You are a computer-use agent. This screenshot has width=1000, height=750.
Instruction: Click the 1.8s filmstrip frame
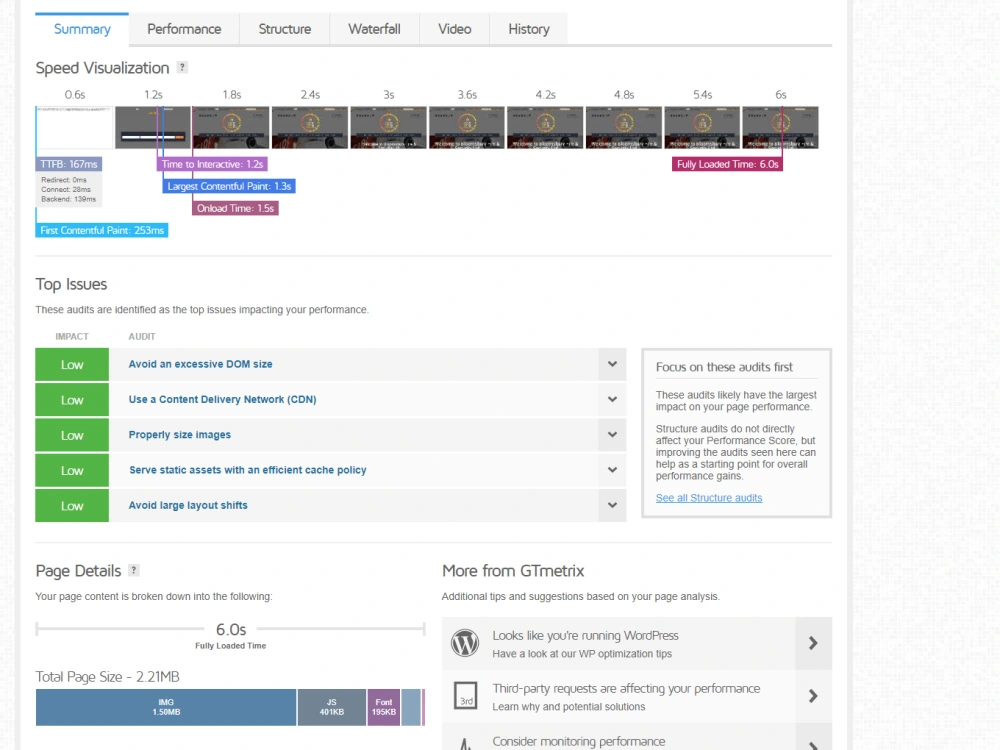click(x=231, y=128)
